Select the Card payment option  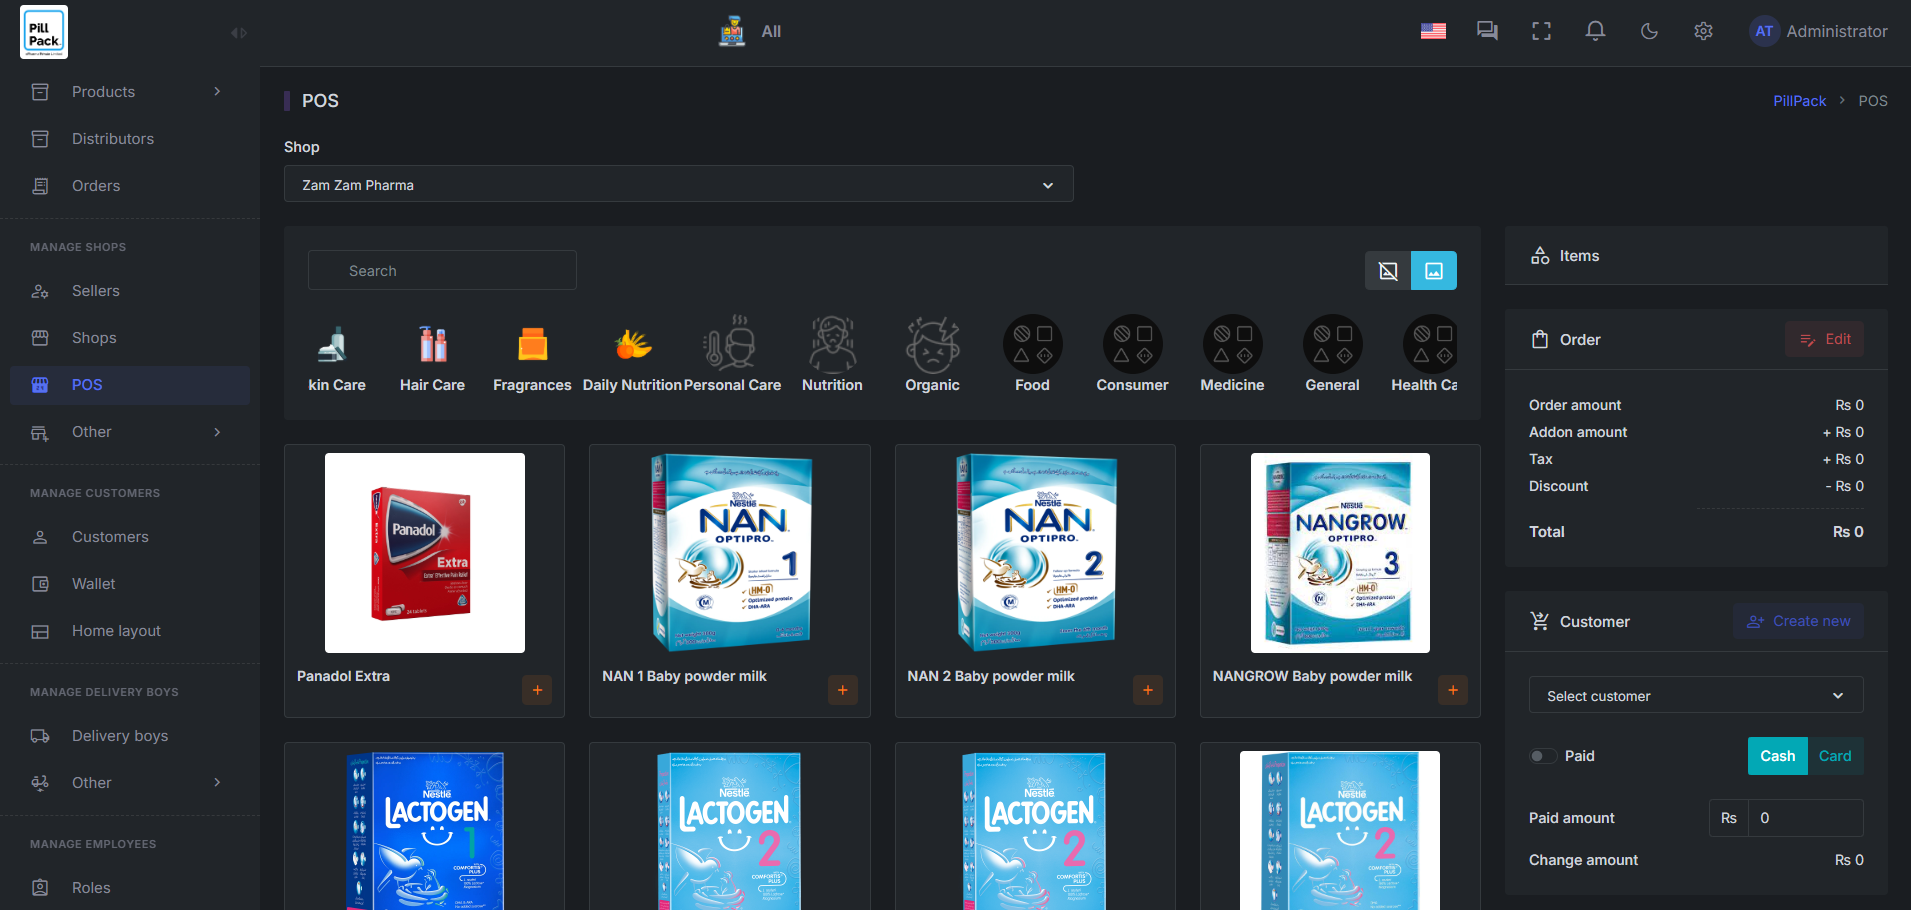coord(1834,756)
